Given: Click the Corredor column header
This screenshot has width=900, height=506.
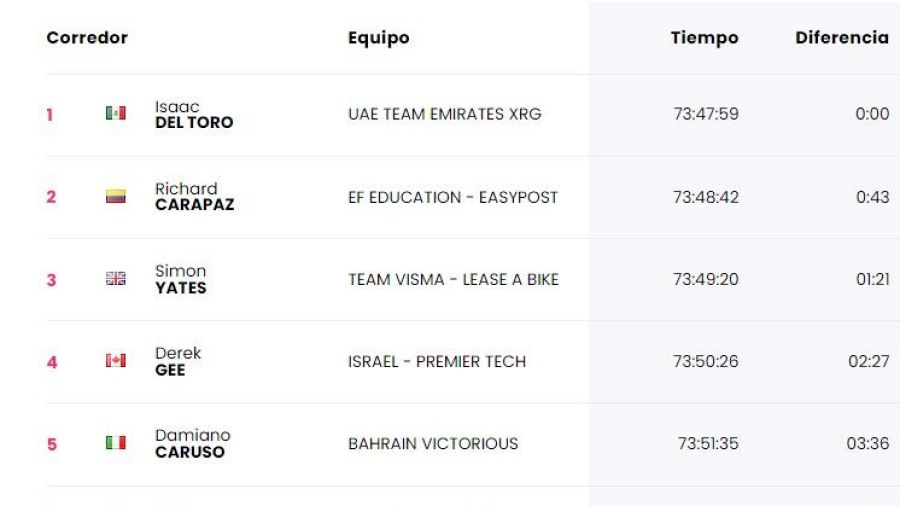Looking at the screenshot, I should [87, 38].
